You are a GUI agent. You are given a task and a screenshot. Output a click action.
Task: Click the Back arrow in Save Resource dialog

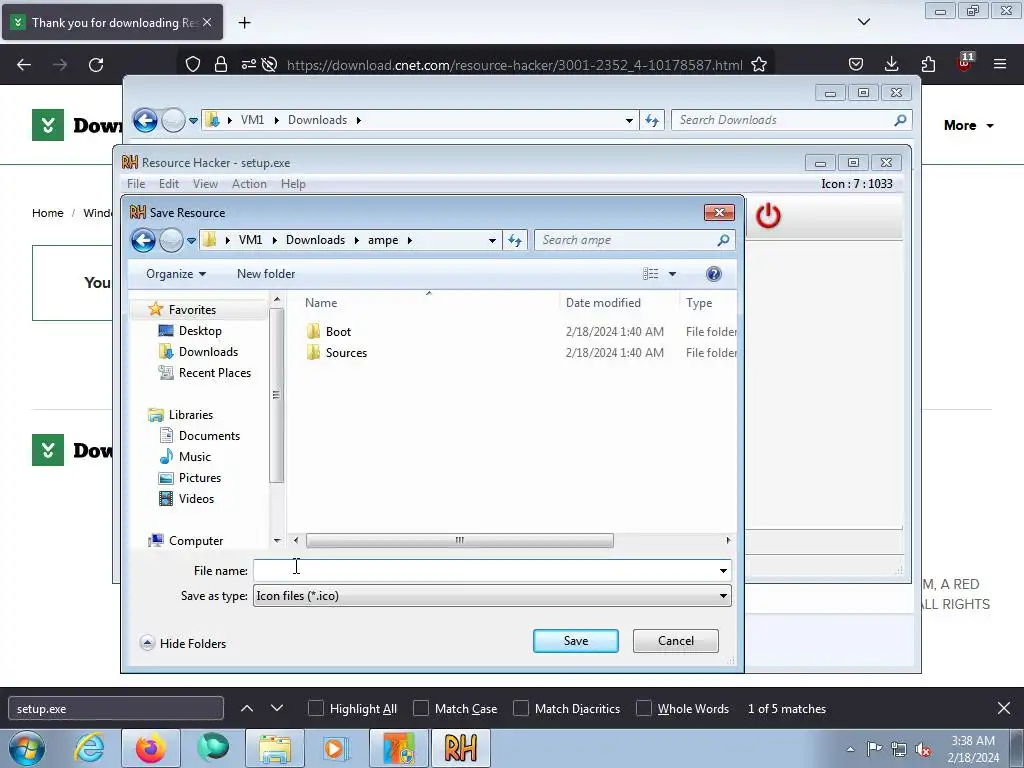click(143, 240)
